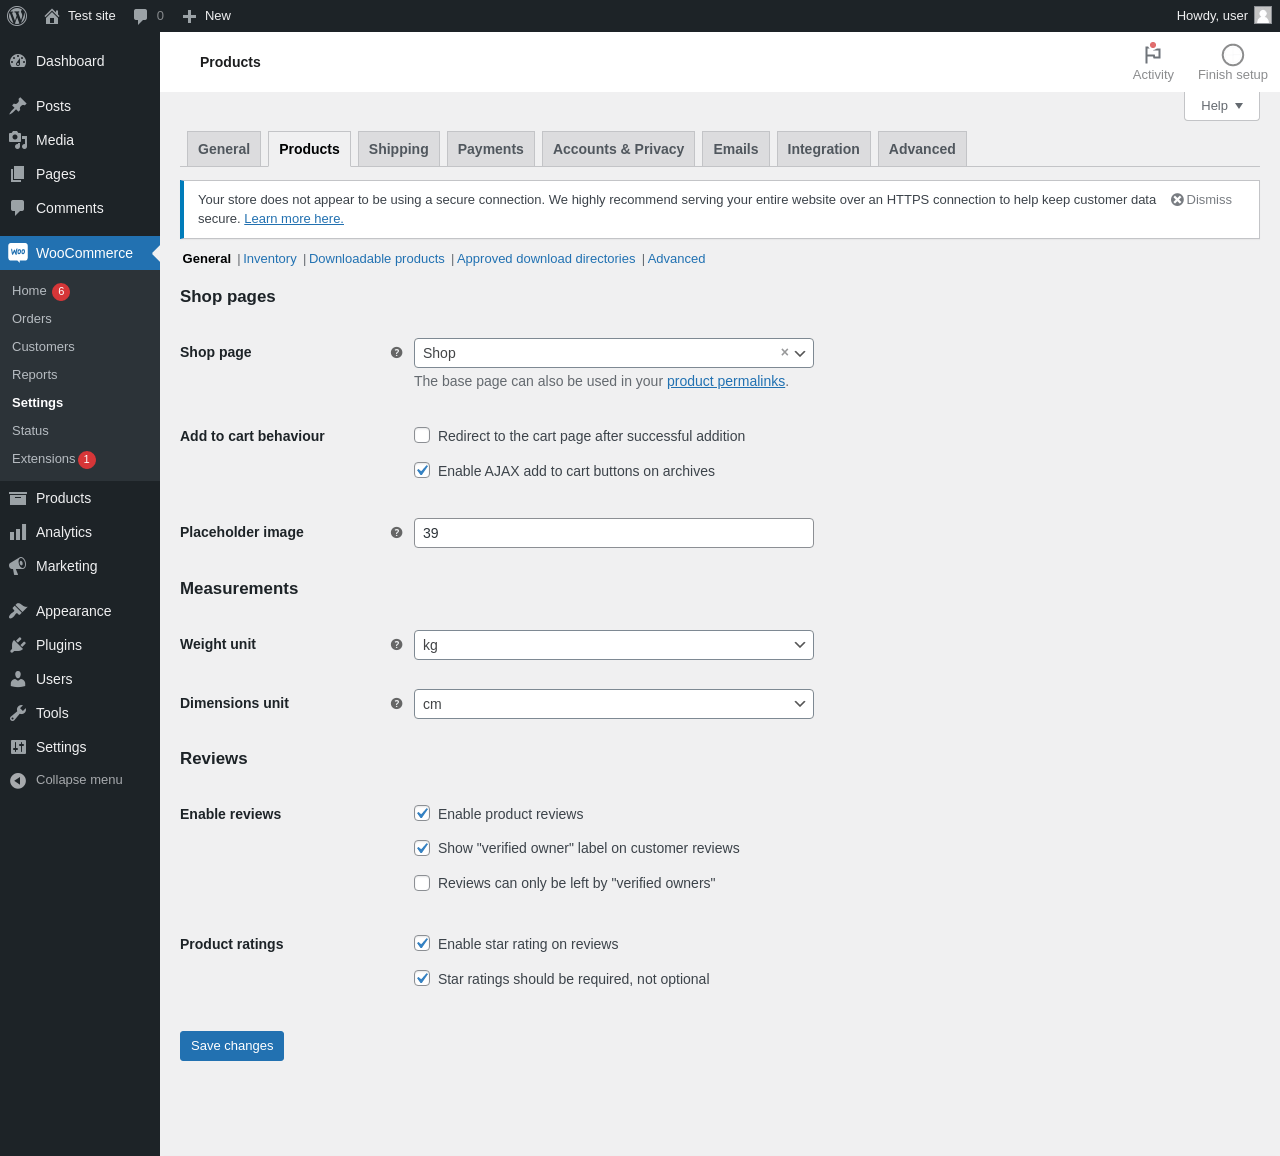Disable AJAX add to cart buttons
The image size is (1280, 1156).
tap(422, 470)
